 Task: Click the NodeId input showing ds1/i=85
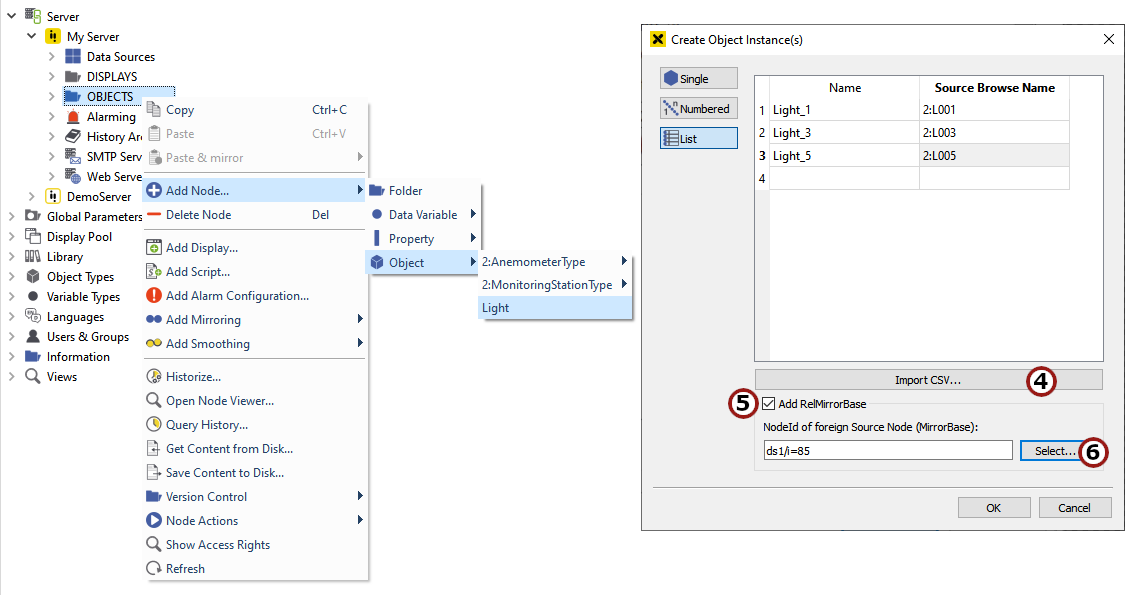pyautogui.click(x=887, y=450)
